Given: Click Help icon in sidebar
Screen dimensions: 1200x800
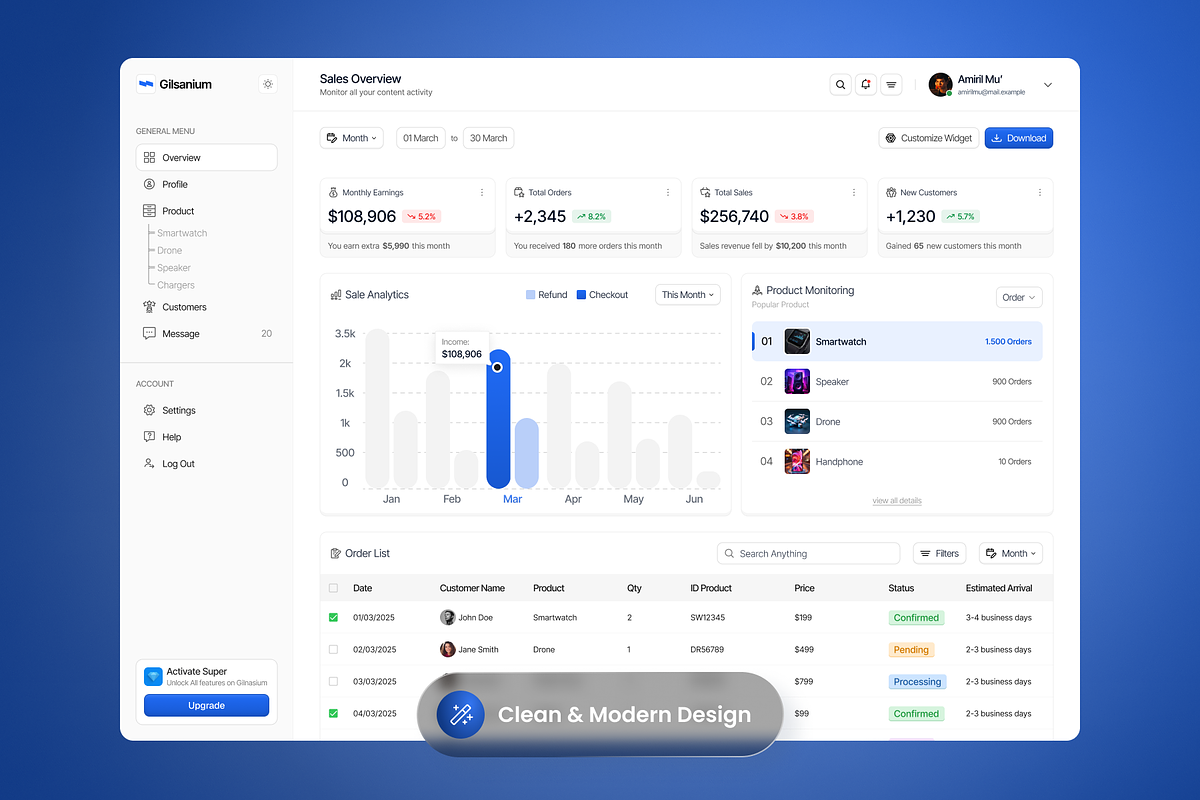Looking at the screenshot, I should click(x=149, y=437).
